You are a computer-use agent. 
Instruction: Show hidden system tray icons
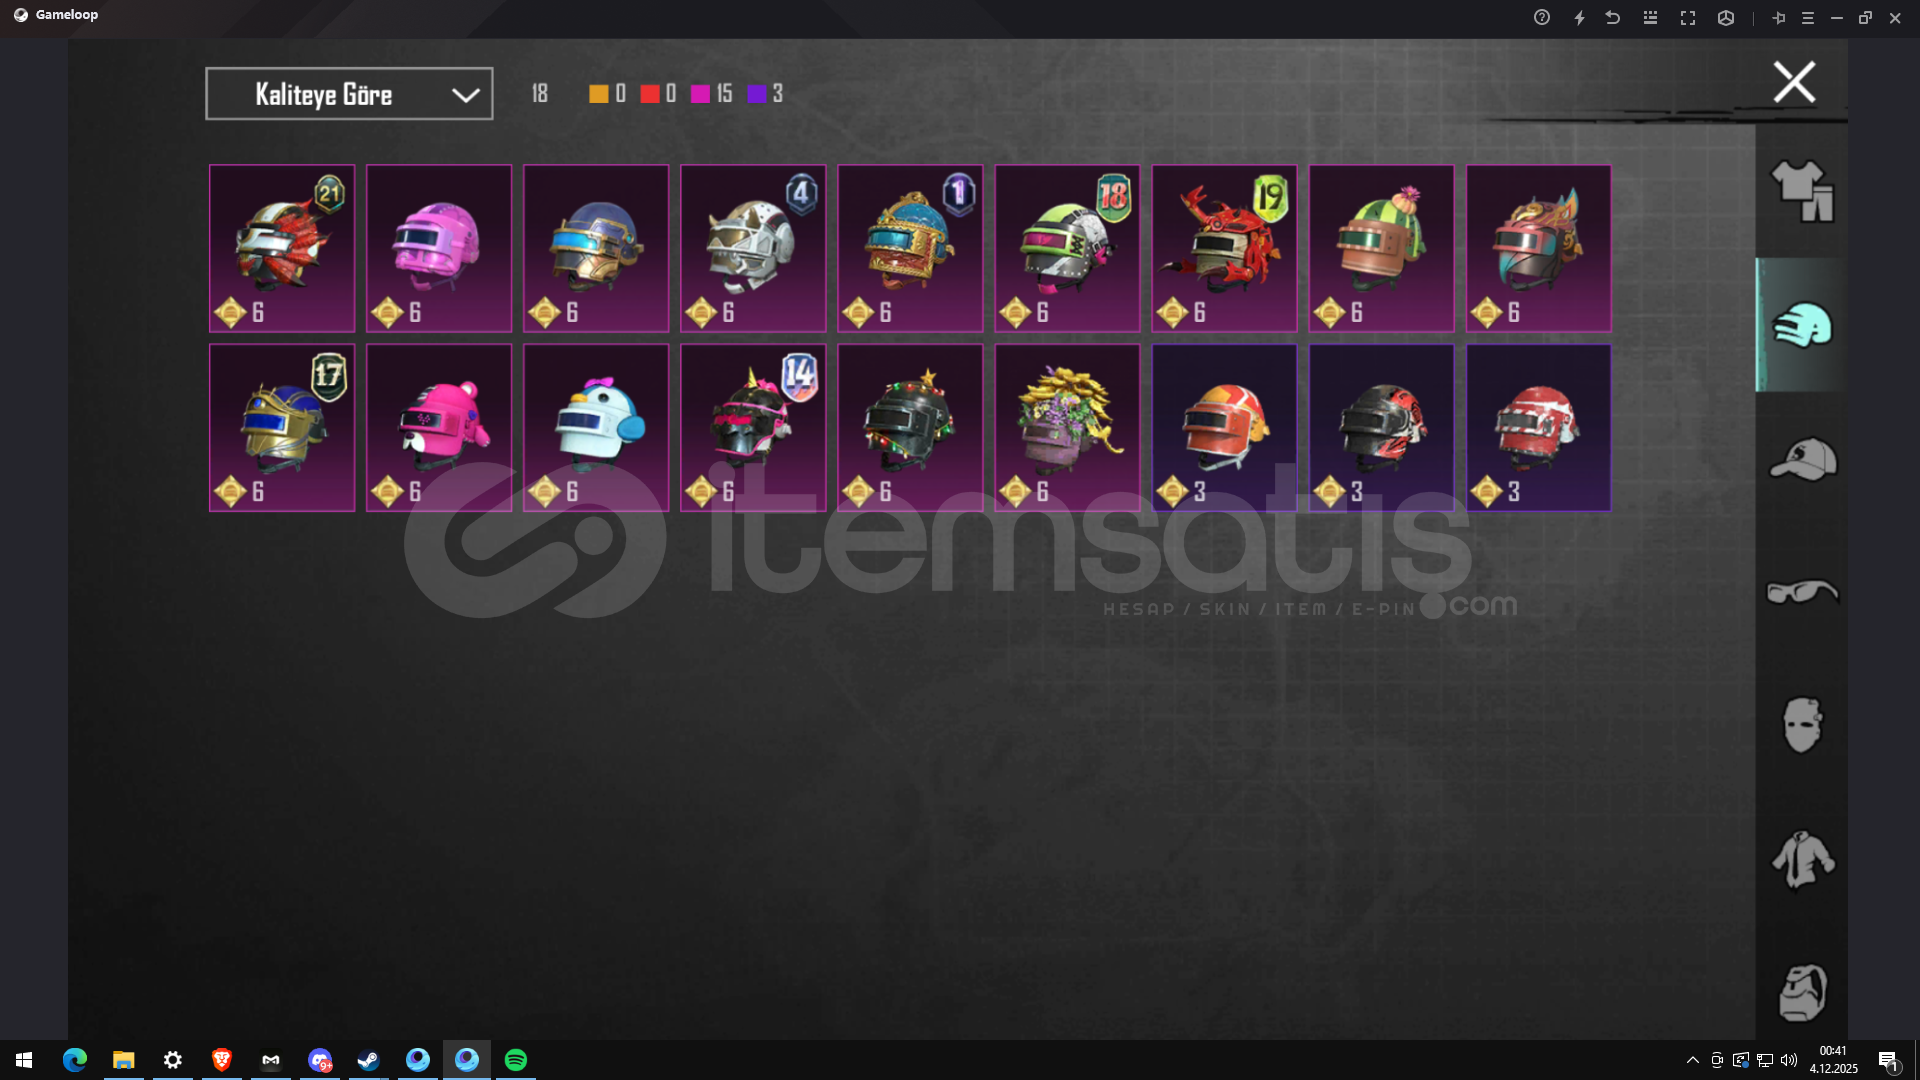tap(1692, 1060)
